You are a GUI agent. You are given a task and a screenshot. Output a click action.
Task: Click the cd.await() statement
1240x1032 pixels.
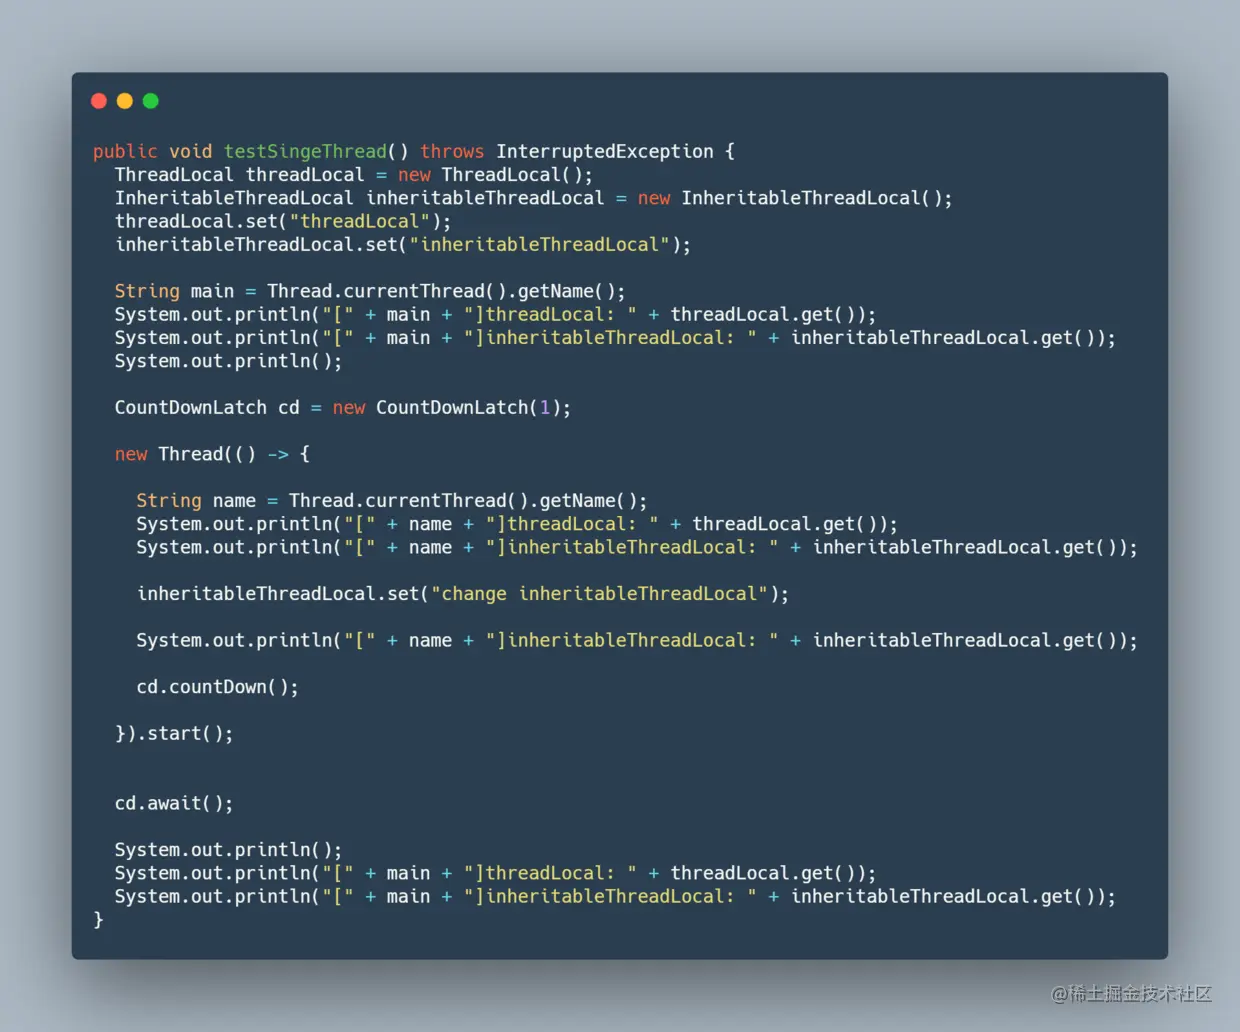coord(172,802)
